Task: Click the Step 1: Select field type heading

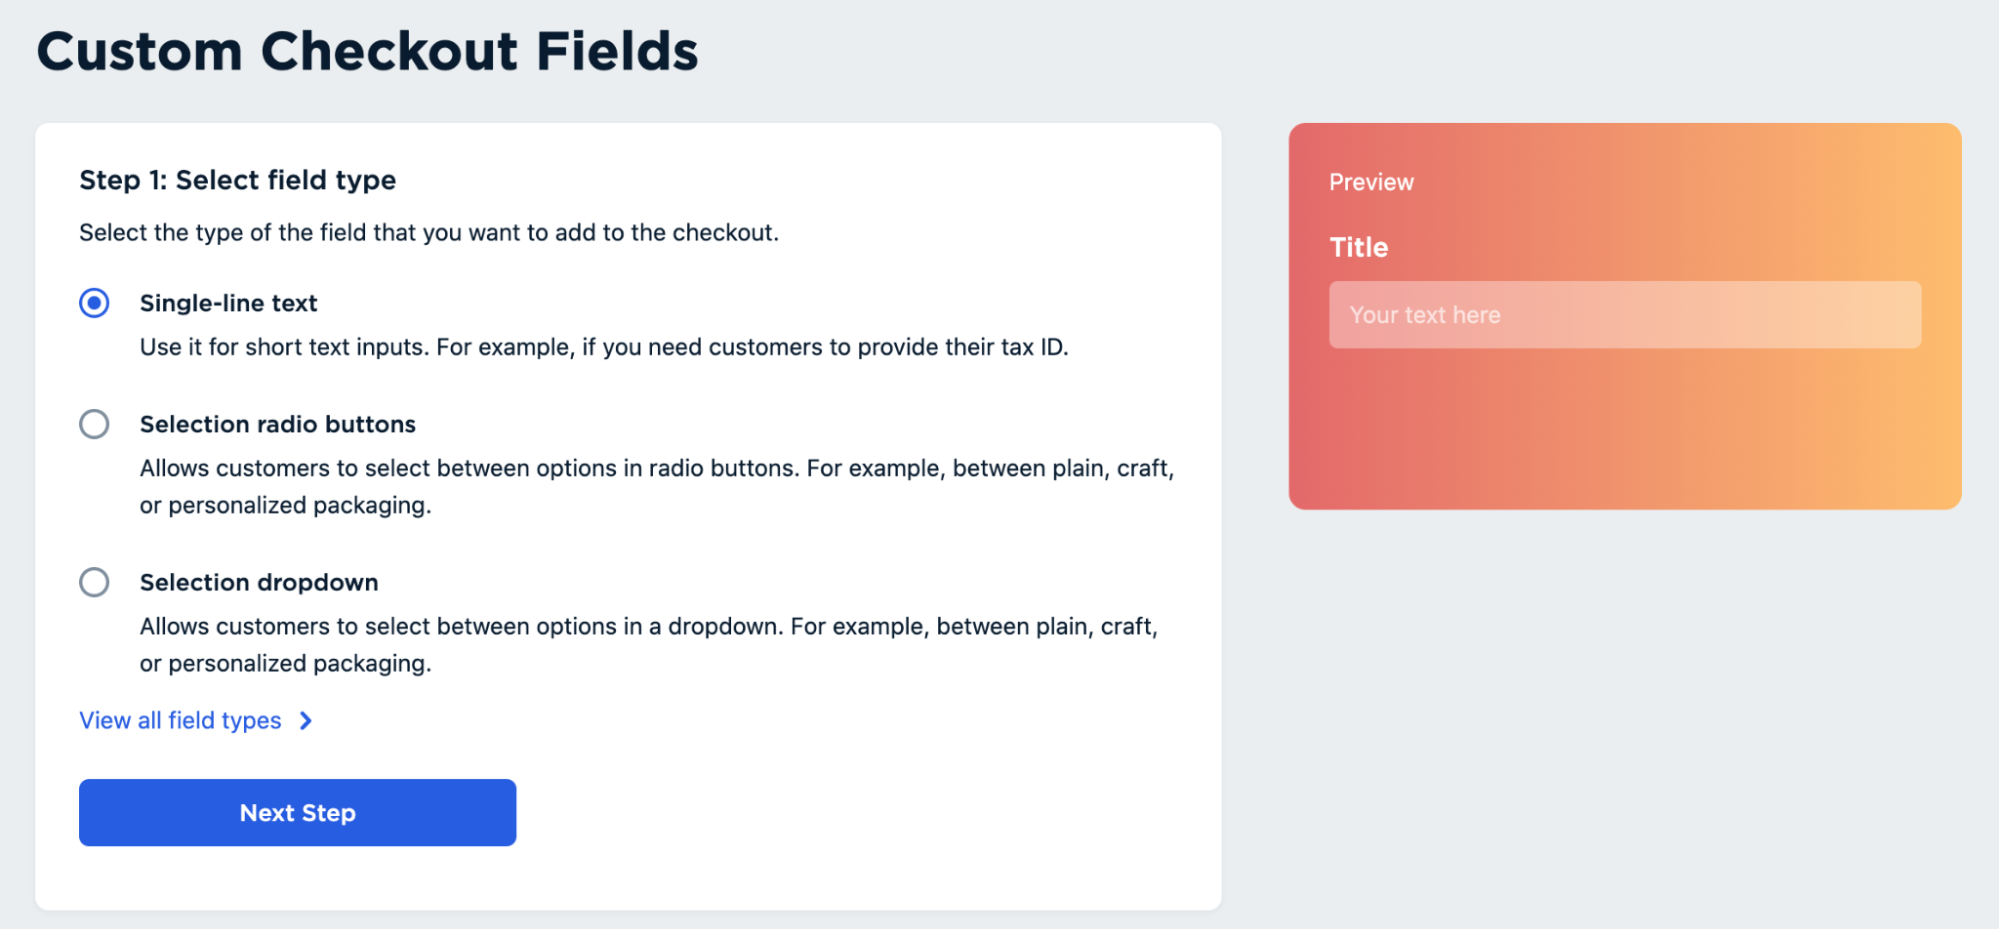Action: [x=237, y=180]
